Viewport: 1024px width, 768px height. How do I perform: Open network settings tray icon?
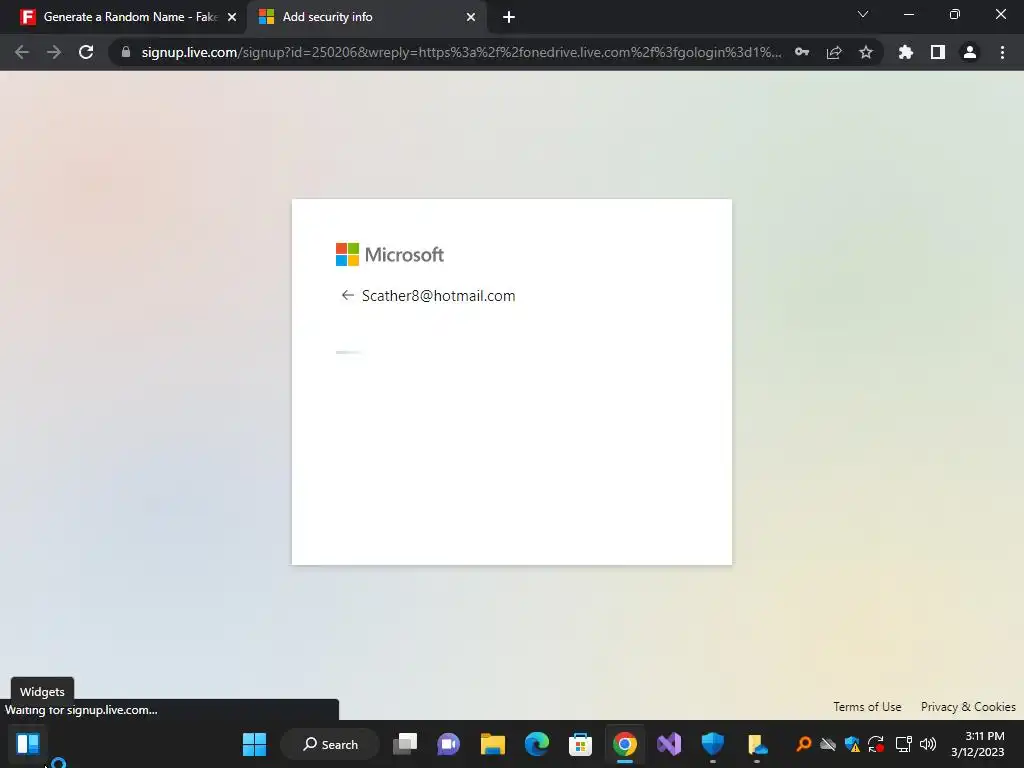[x=903, y=744]
